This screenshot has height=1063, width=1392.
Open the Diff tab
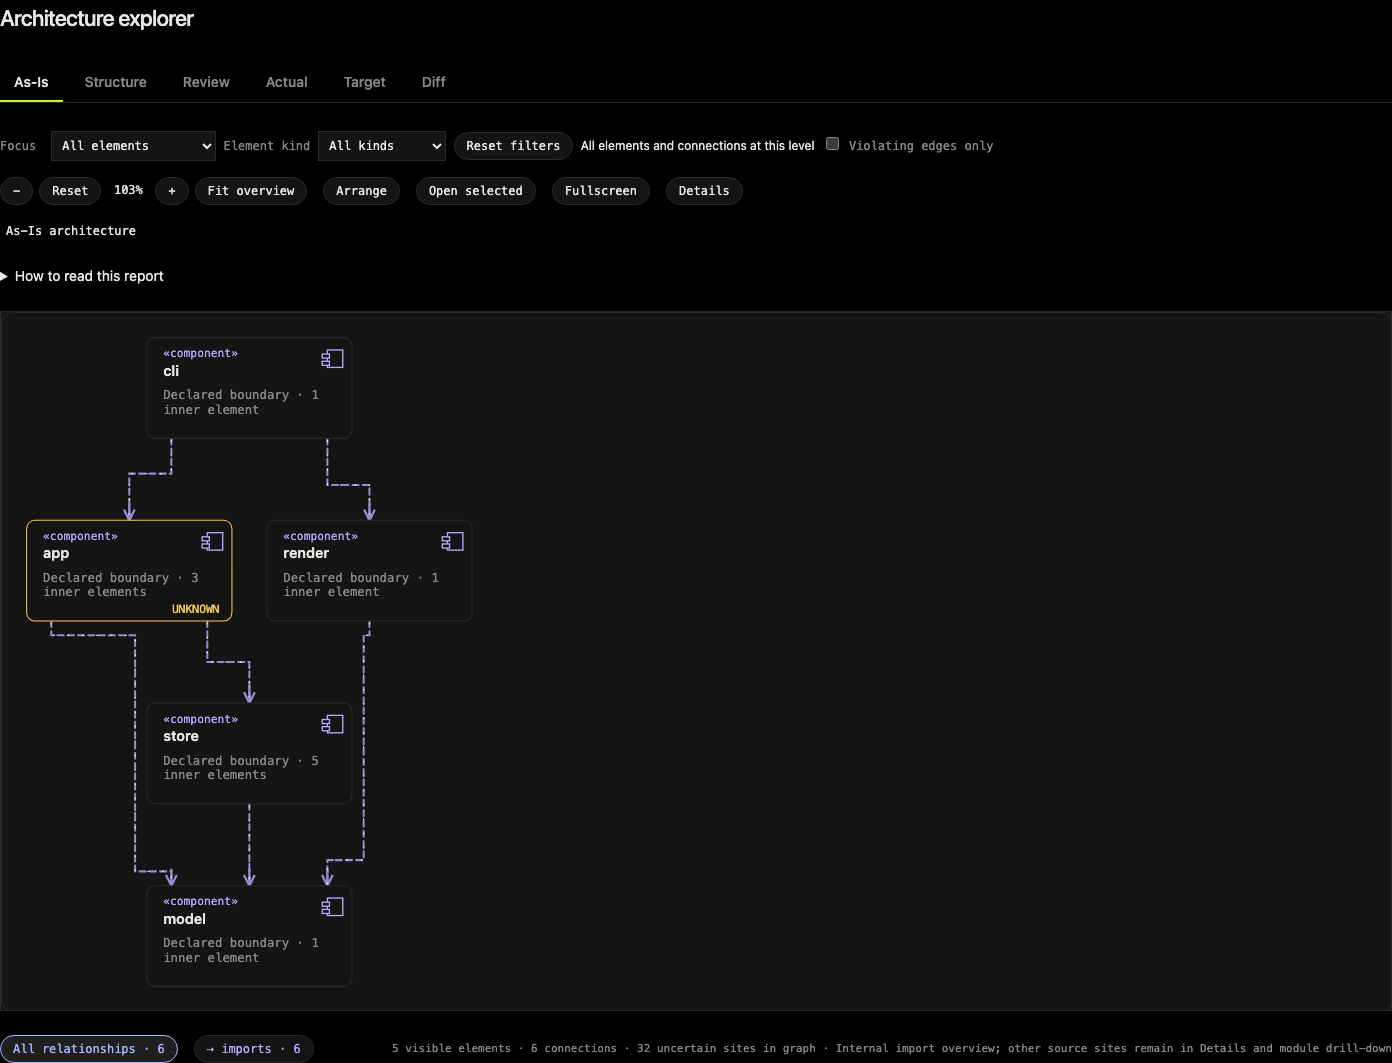click(x=433, y=82)
